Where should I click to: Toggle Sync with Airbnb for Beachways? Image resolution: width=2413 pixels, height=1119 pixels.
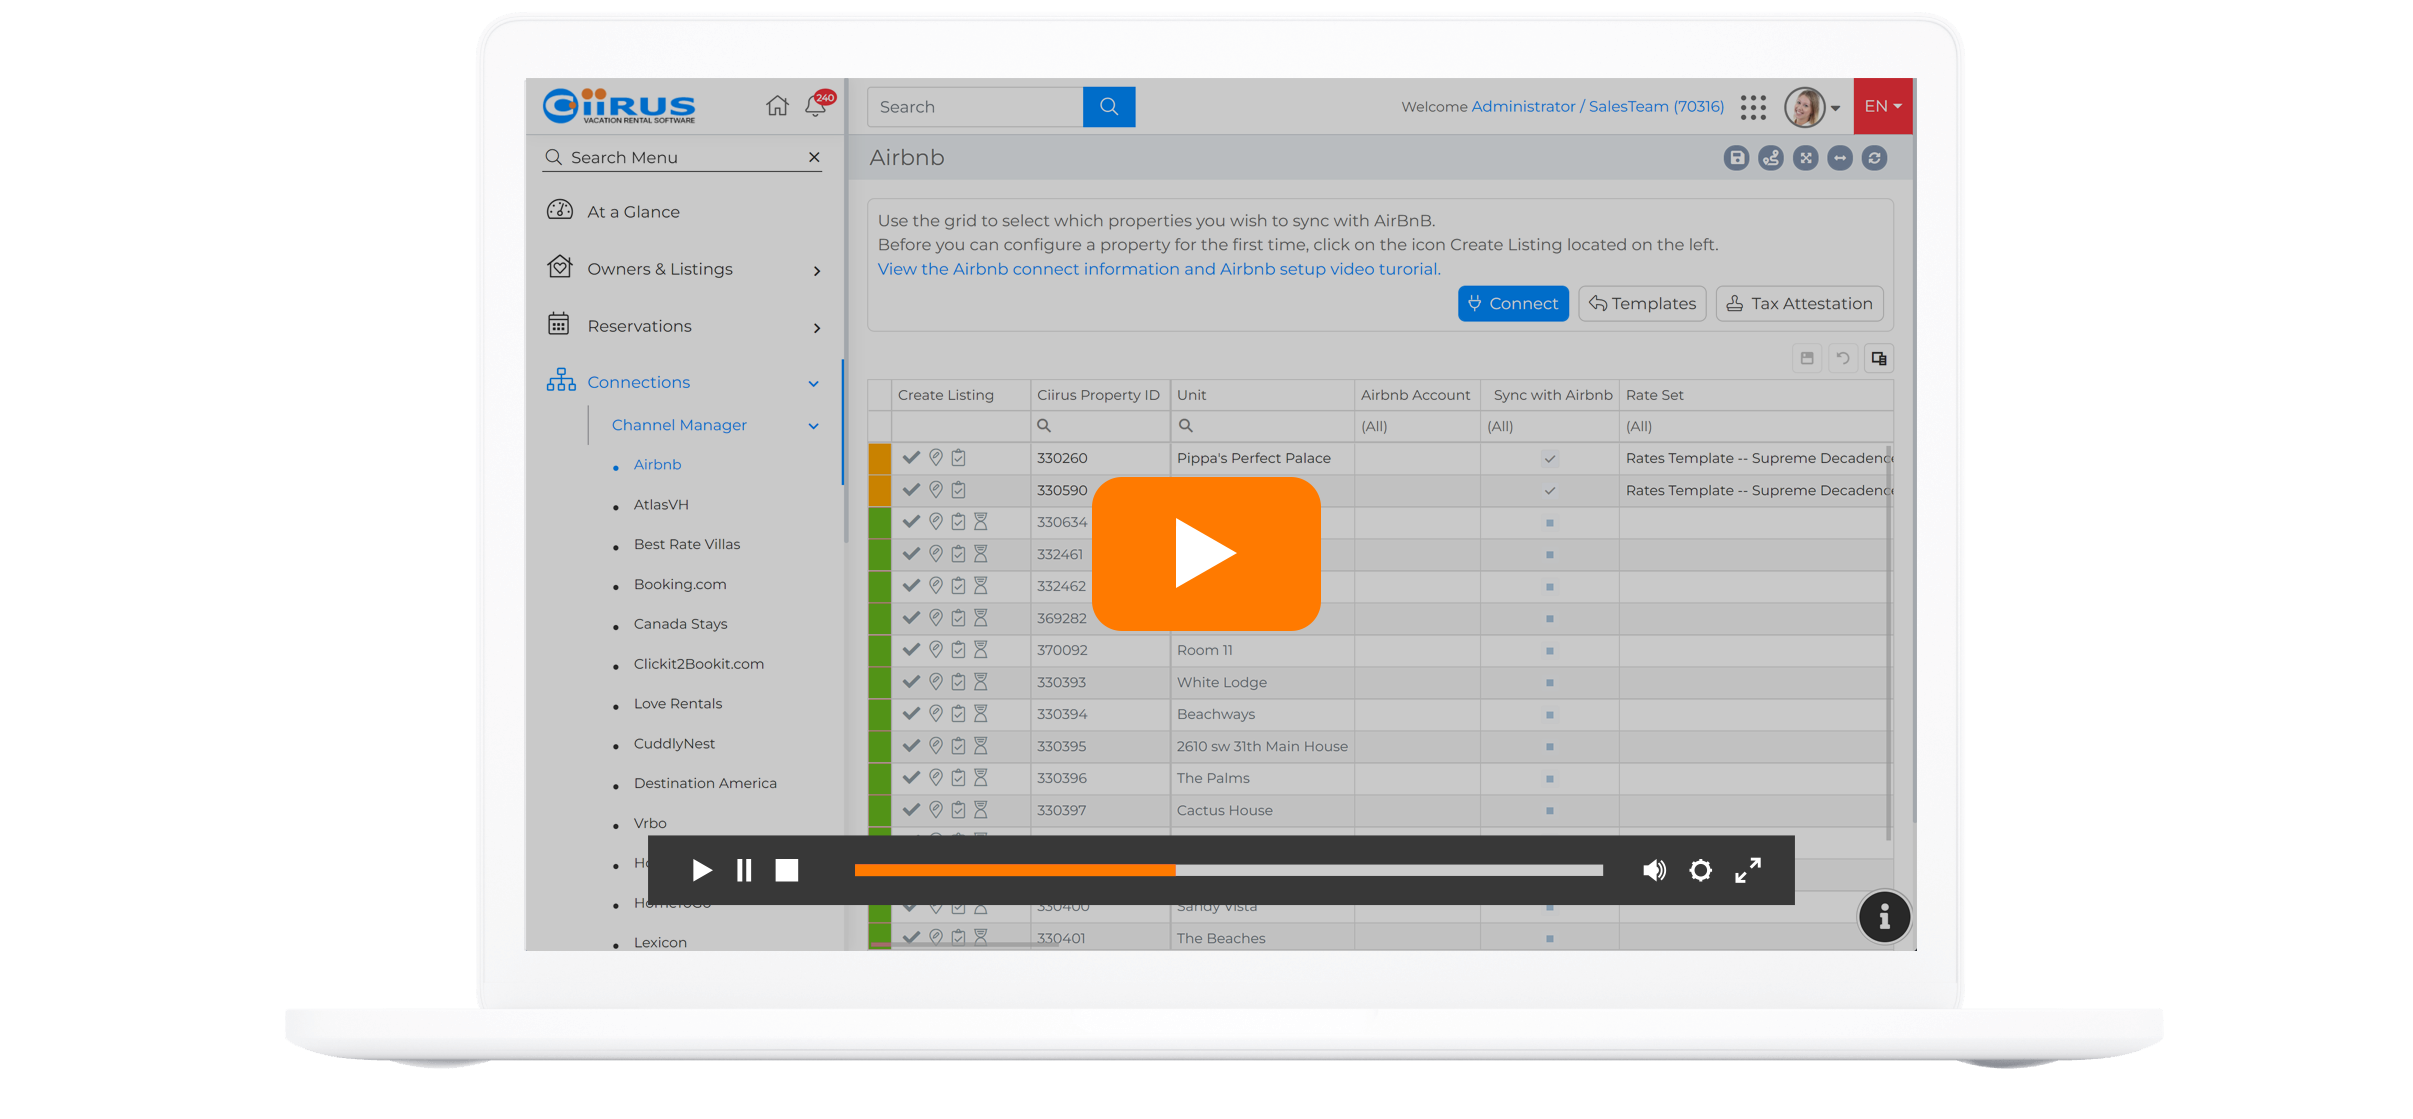(1550, 714)
